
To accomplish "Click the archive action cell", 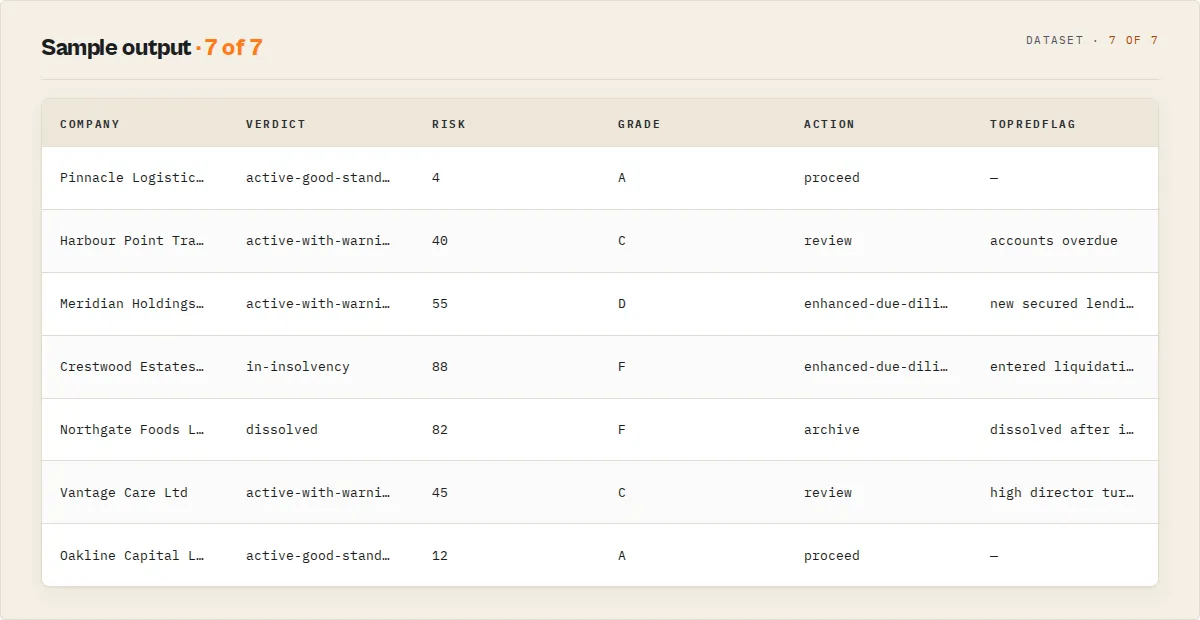I will [832, 430].
